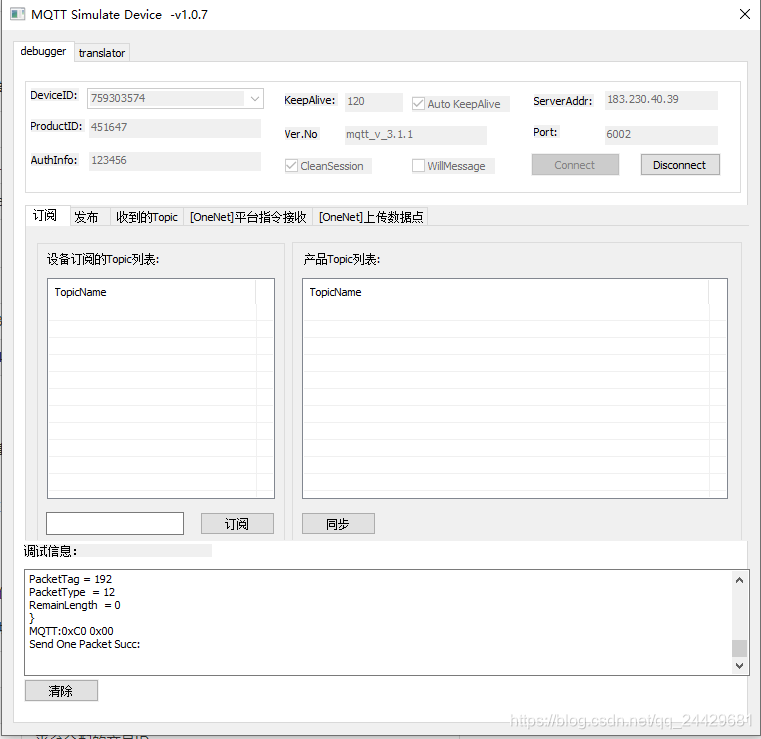The height and width of the screenshot is (739, 761).
Task: Click the log line 'MQTT:0xC0 0x00'
Action: pos(71,631)
